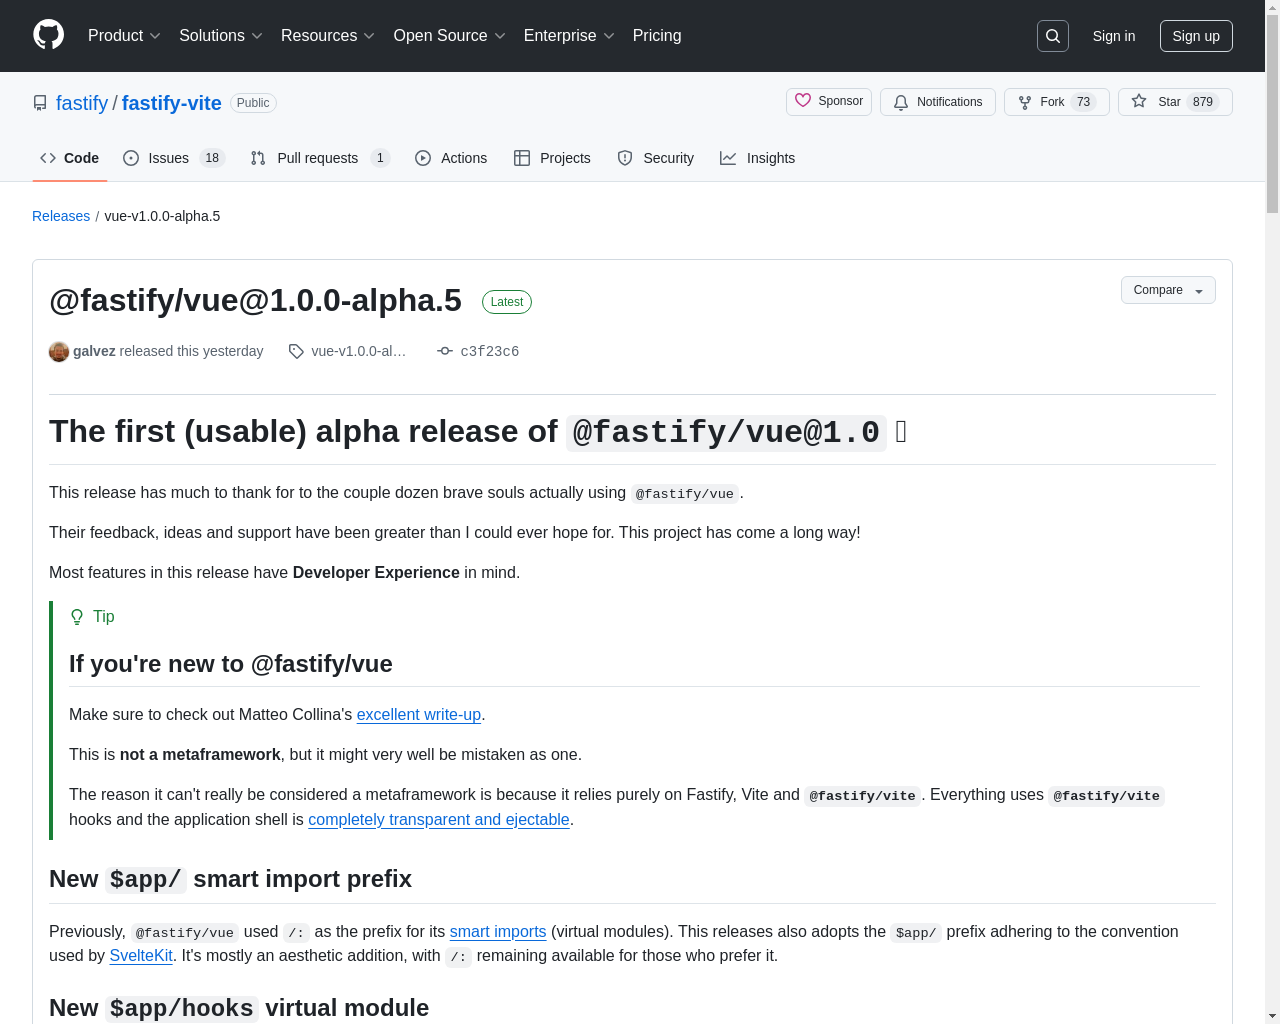Expand the Solutions menu
This screenshot has width=1280, height=1024.
pyautogui.click(x=221, y=36)
